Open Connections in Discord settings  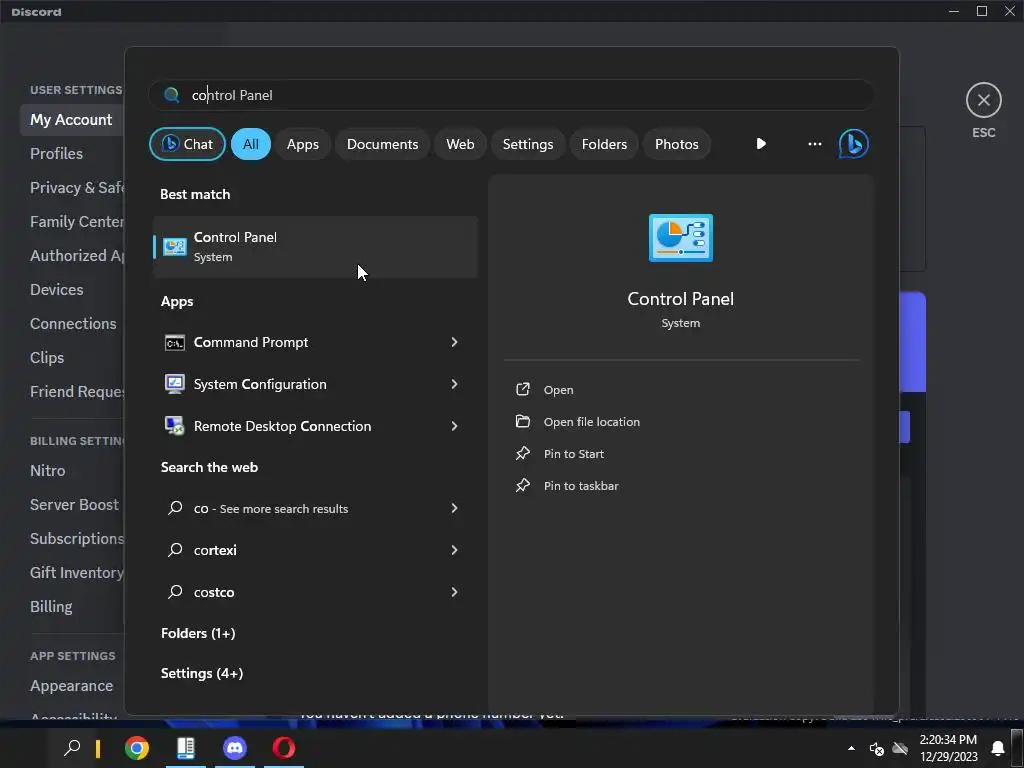[73, 323]
